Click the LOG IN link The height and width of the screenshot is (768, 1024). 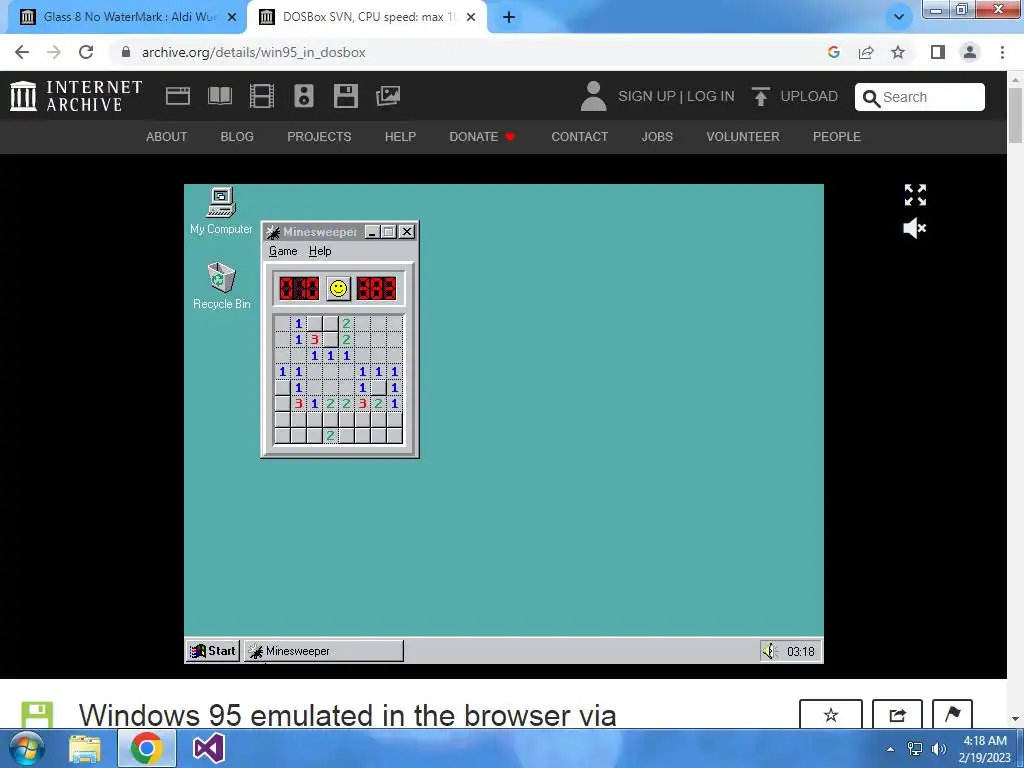point(711,96)
